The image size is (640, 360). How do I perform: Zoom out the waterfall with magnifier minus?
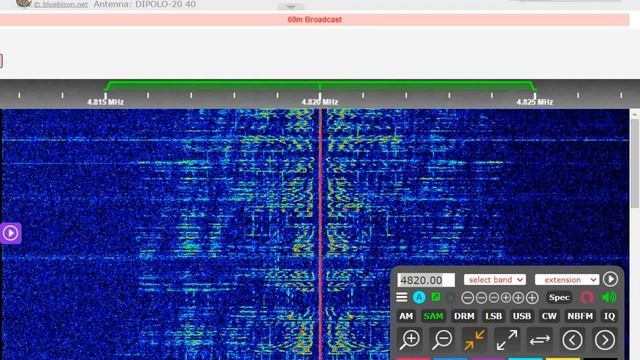click(x=442, y=340)
